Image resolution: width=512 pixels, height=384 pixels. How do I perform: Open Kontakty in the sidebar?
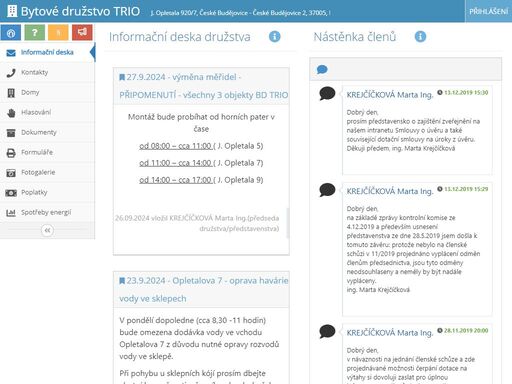tap(47, 72)
